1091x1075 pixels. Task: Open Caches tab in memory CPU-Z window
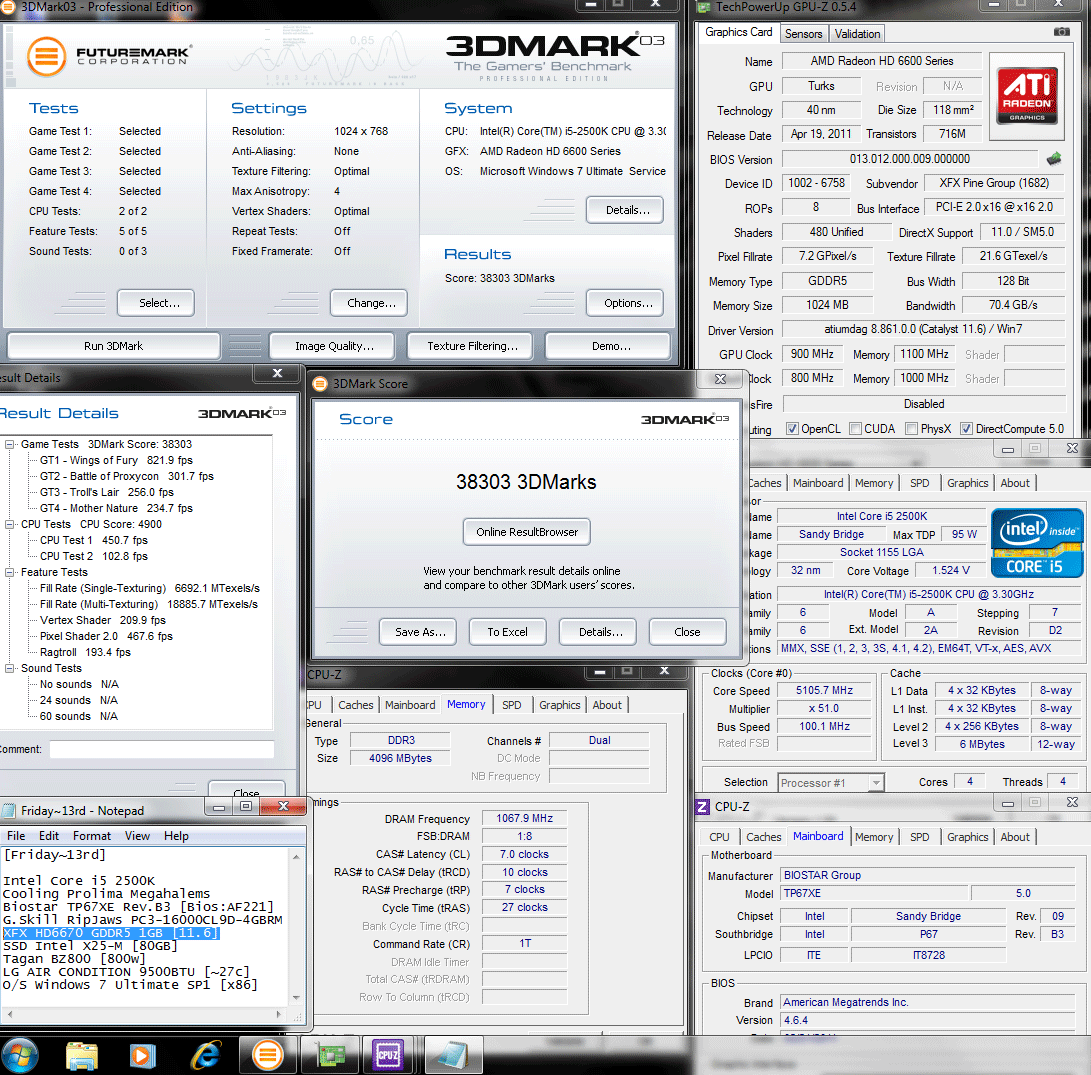pyautogui.click(x=356, y=705)
